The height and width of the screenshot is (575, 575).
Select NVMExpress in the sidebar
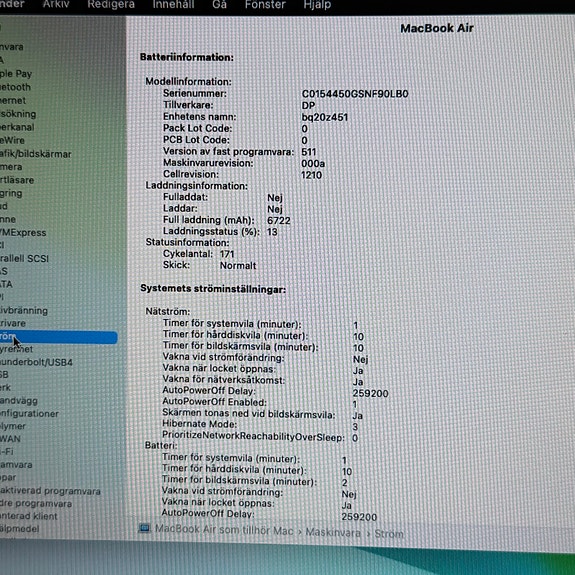tap(23, 232)
